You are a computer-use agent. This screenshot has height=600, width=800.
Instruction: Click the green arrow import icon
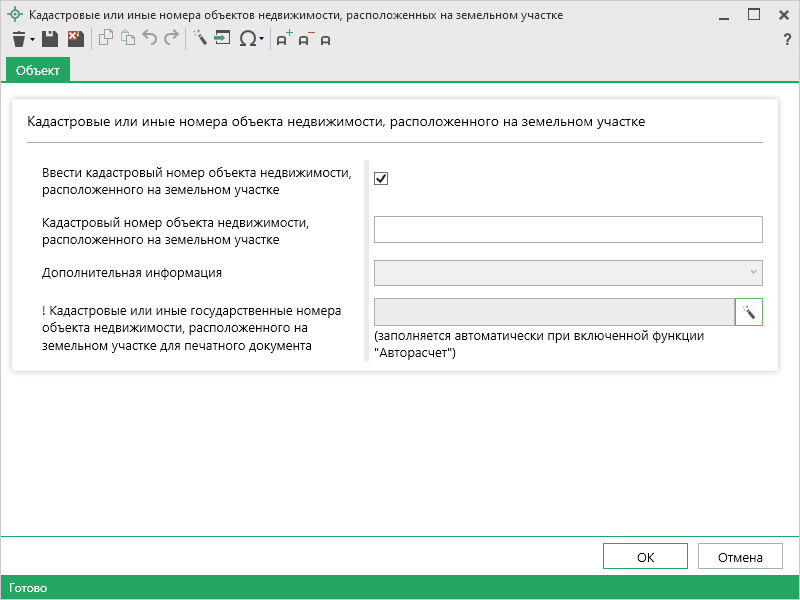pos(221,39)
